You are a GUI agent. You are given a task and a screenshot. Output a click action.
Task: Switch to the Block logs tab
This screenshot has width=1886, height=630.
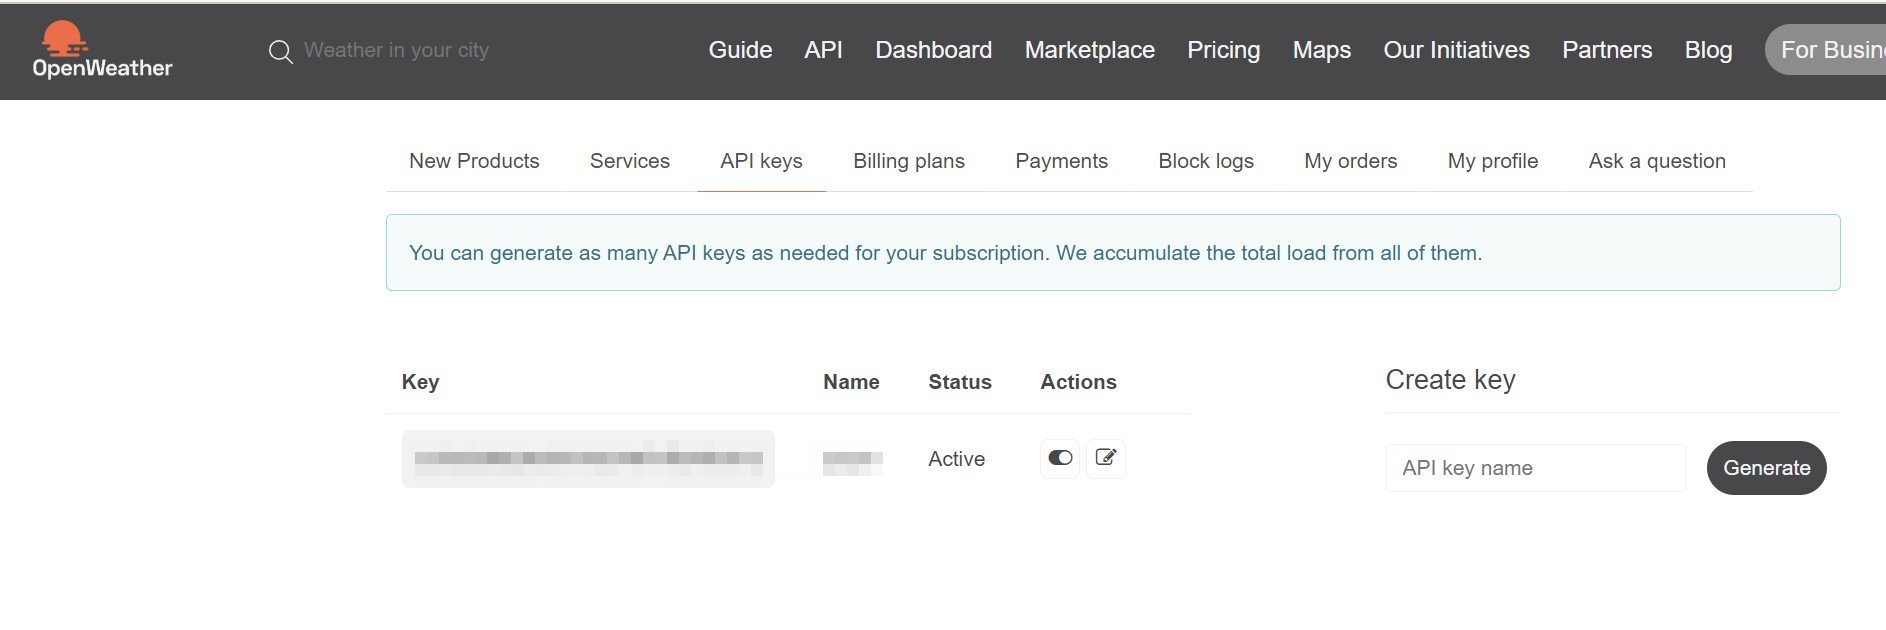[1206, 161]
